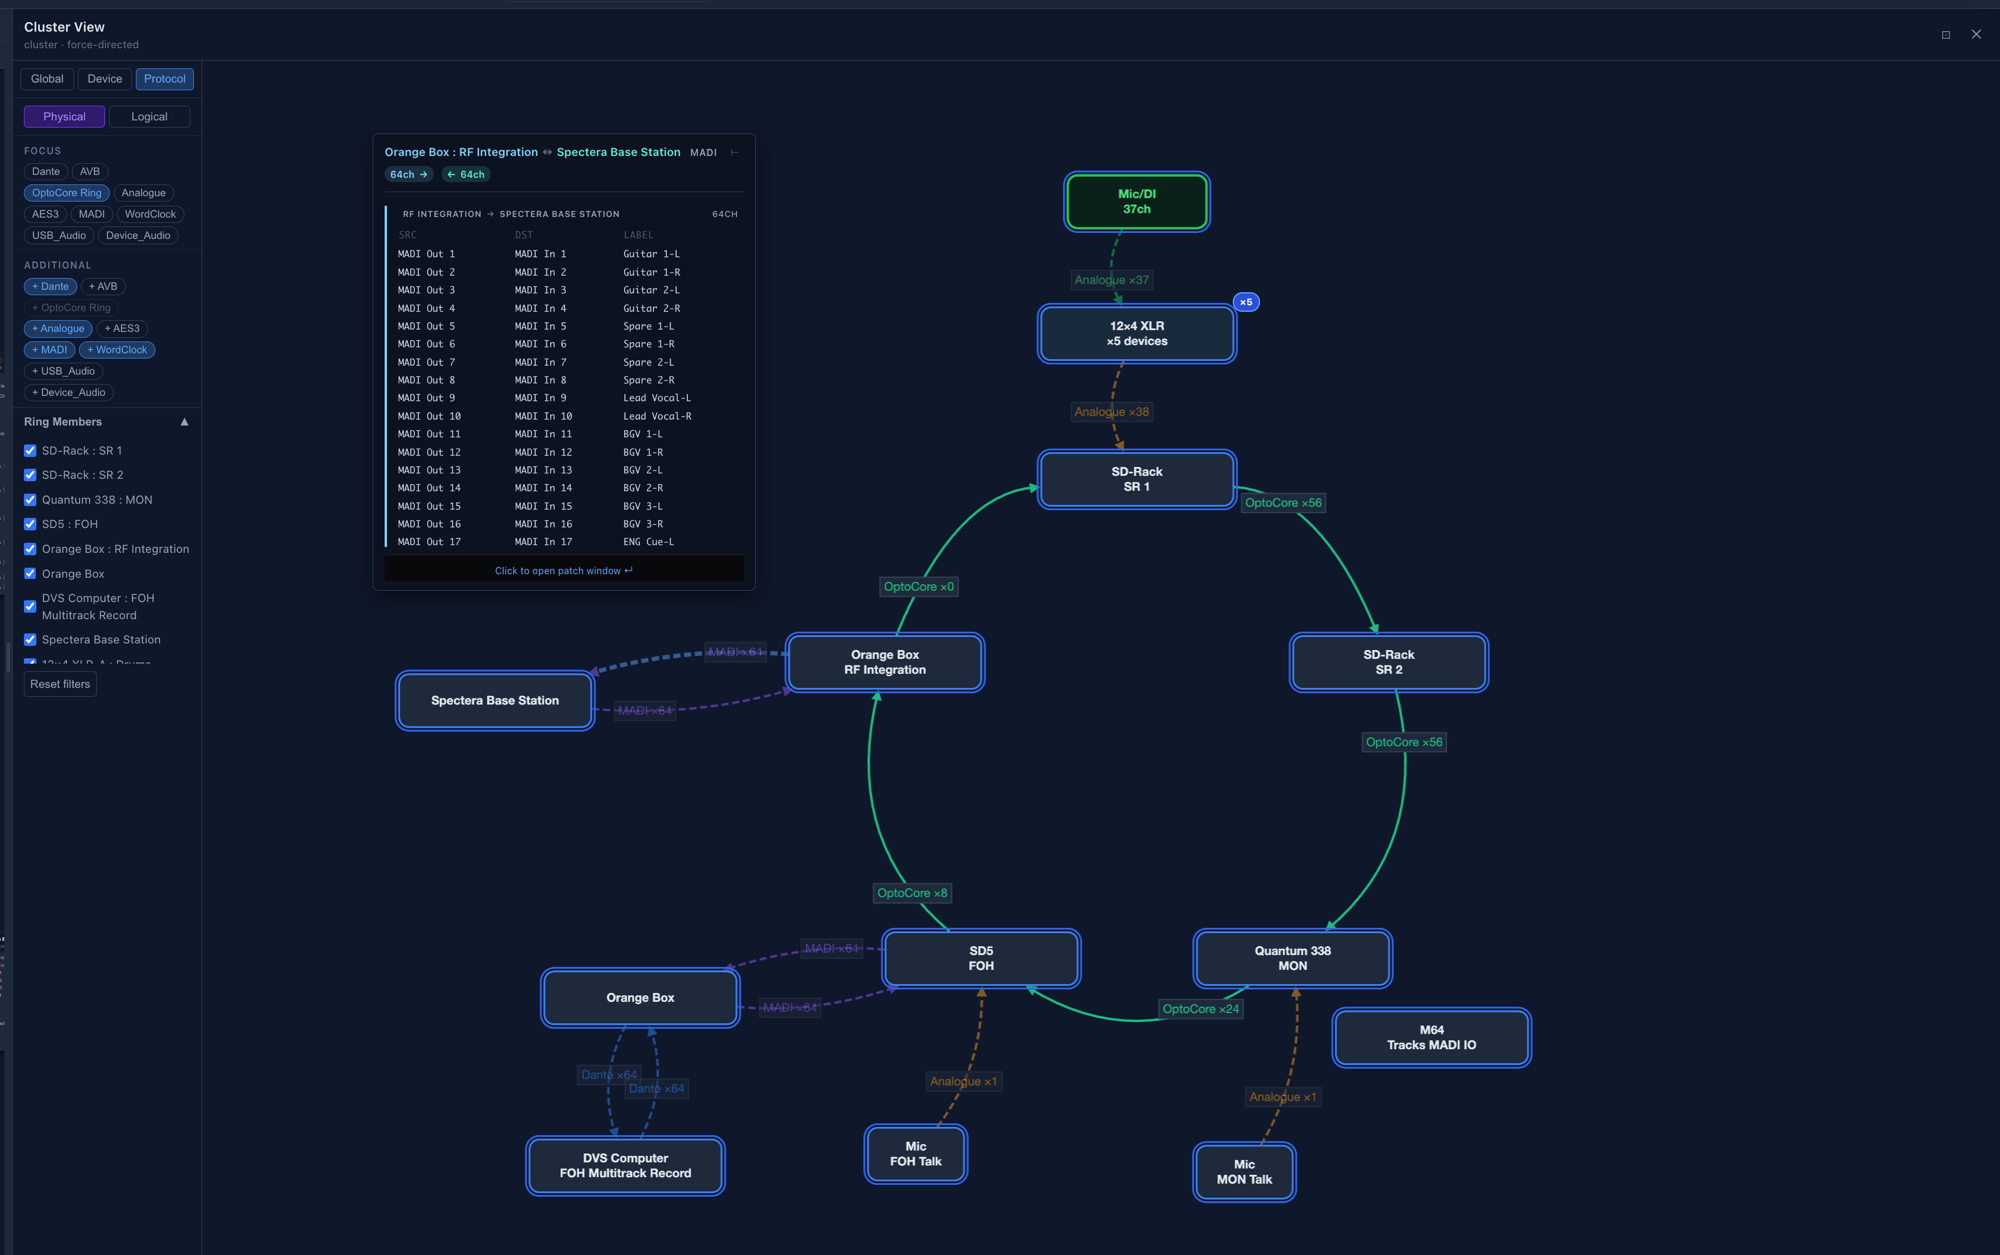
Task: Switch to the Device tab
Action: (105, 79)
